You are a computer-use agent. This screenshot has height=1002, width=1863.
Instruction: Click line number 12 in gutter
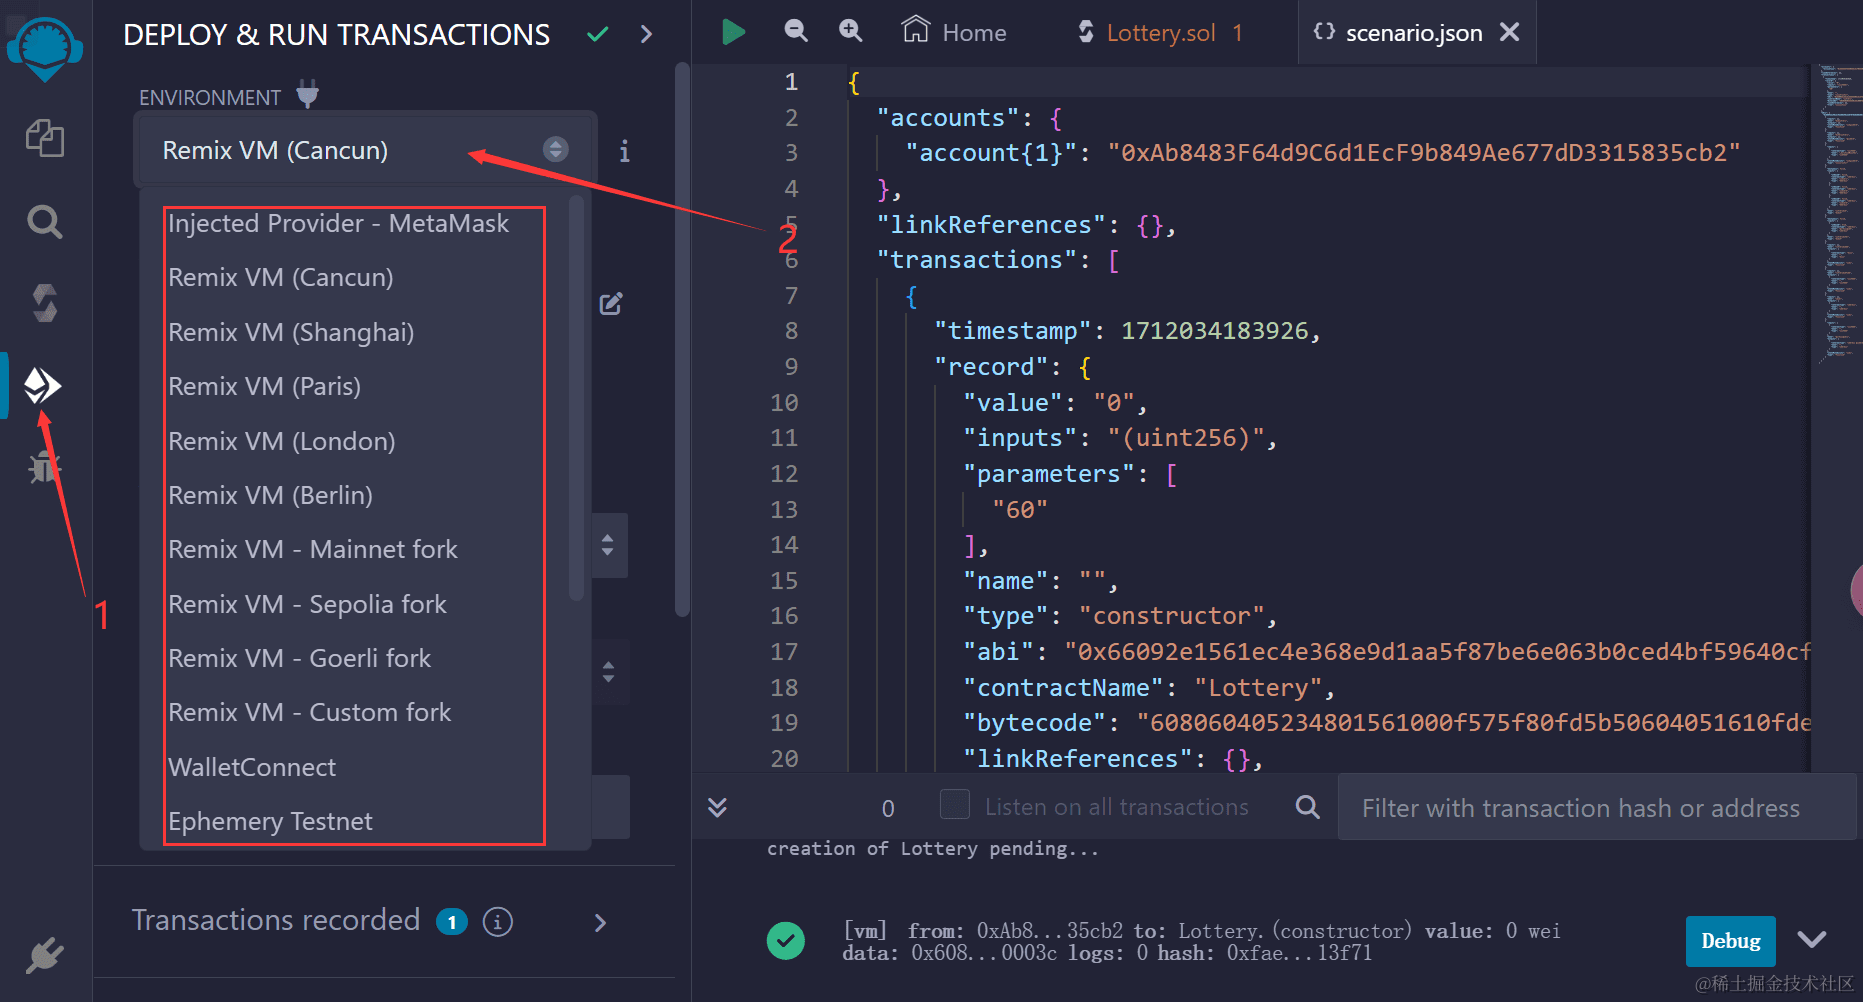(x=784, y=474)
